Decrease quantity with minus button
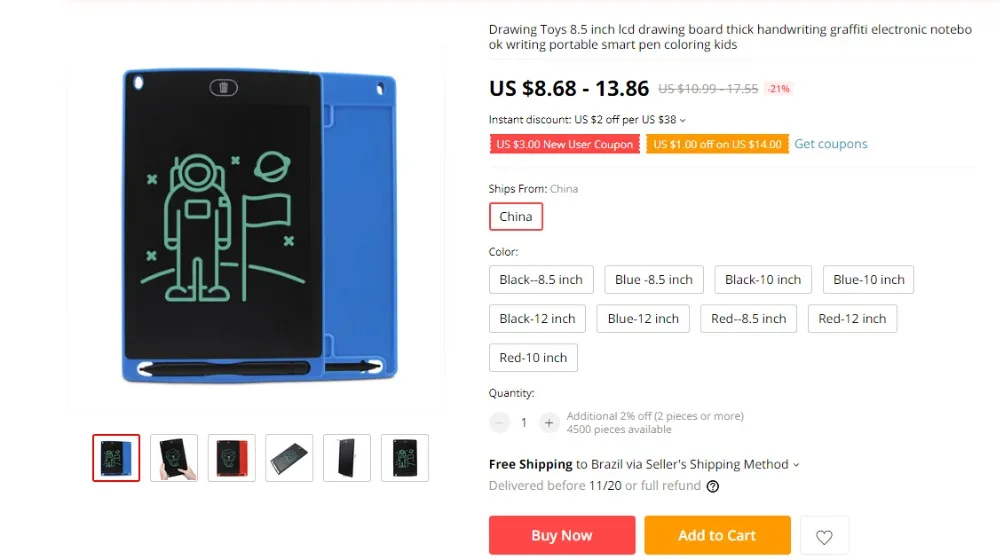 tap(499, 422)
